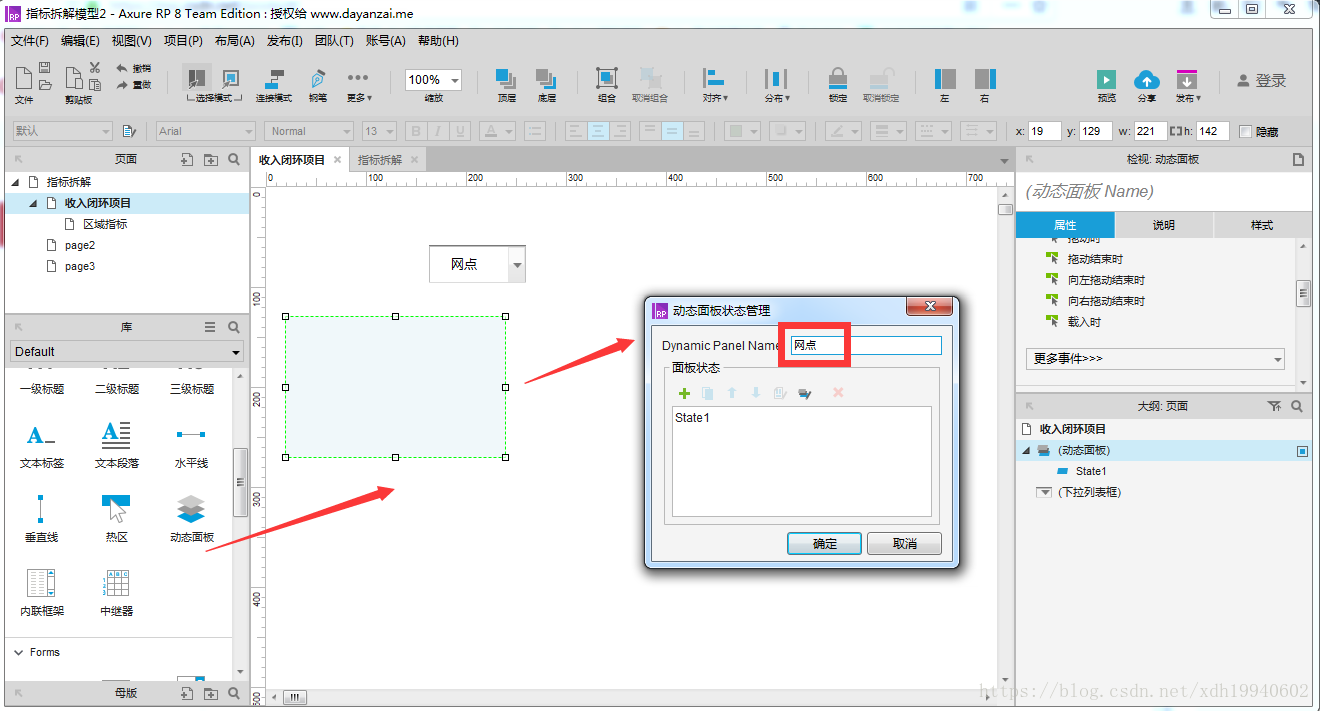This screenshot has width=1320, height=711.
Task: Click the new file icon in toolbar
Action: (24, 79)
